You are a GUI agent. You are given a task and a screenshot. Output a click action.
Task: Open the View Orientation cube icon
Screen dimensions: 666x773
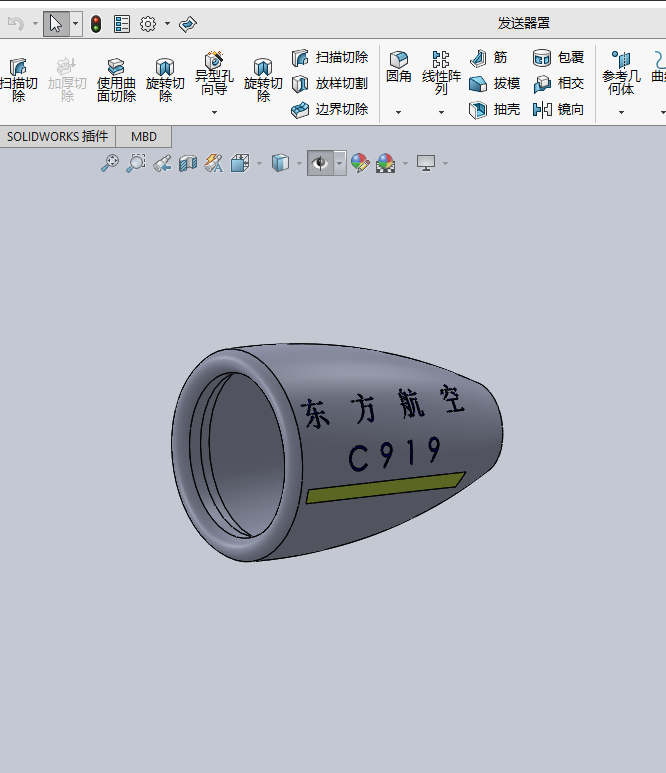[x=240, y=163]
